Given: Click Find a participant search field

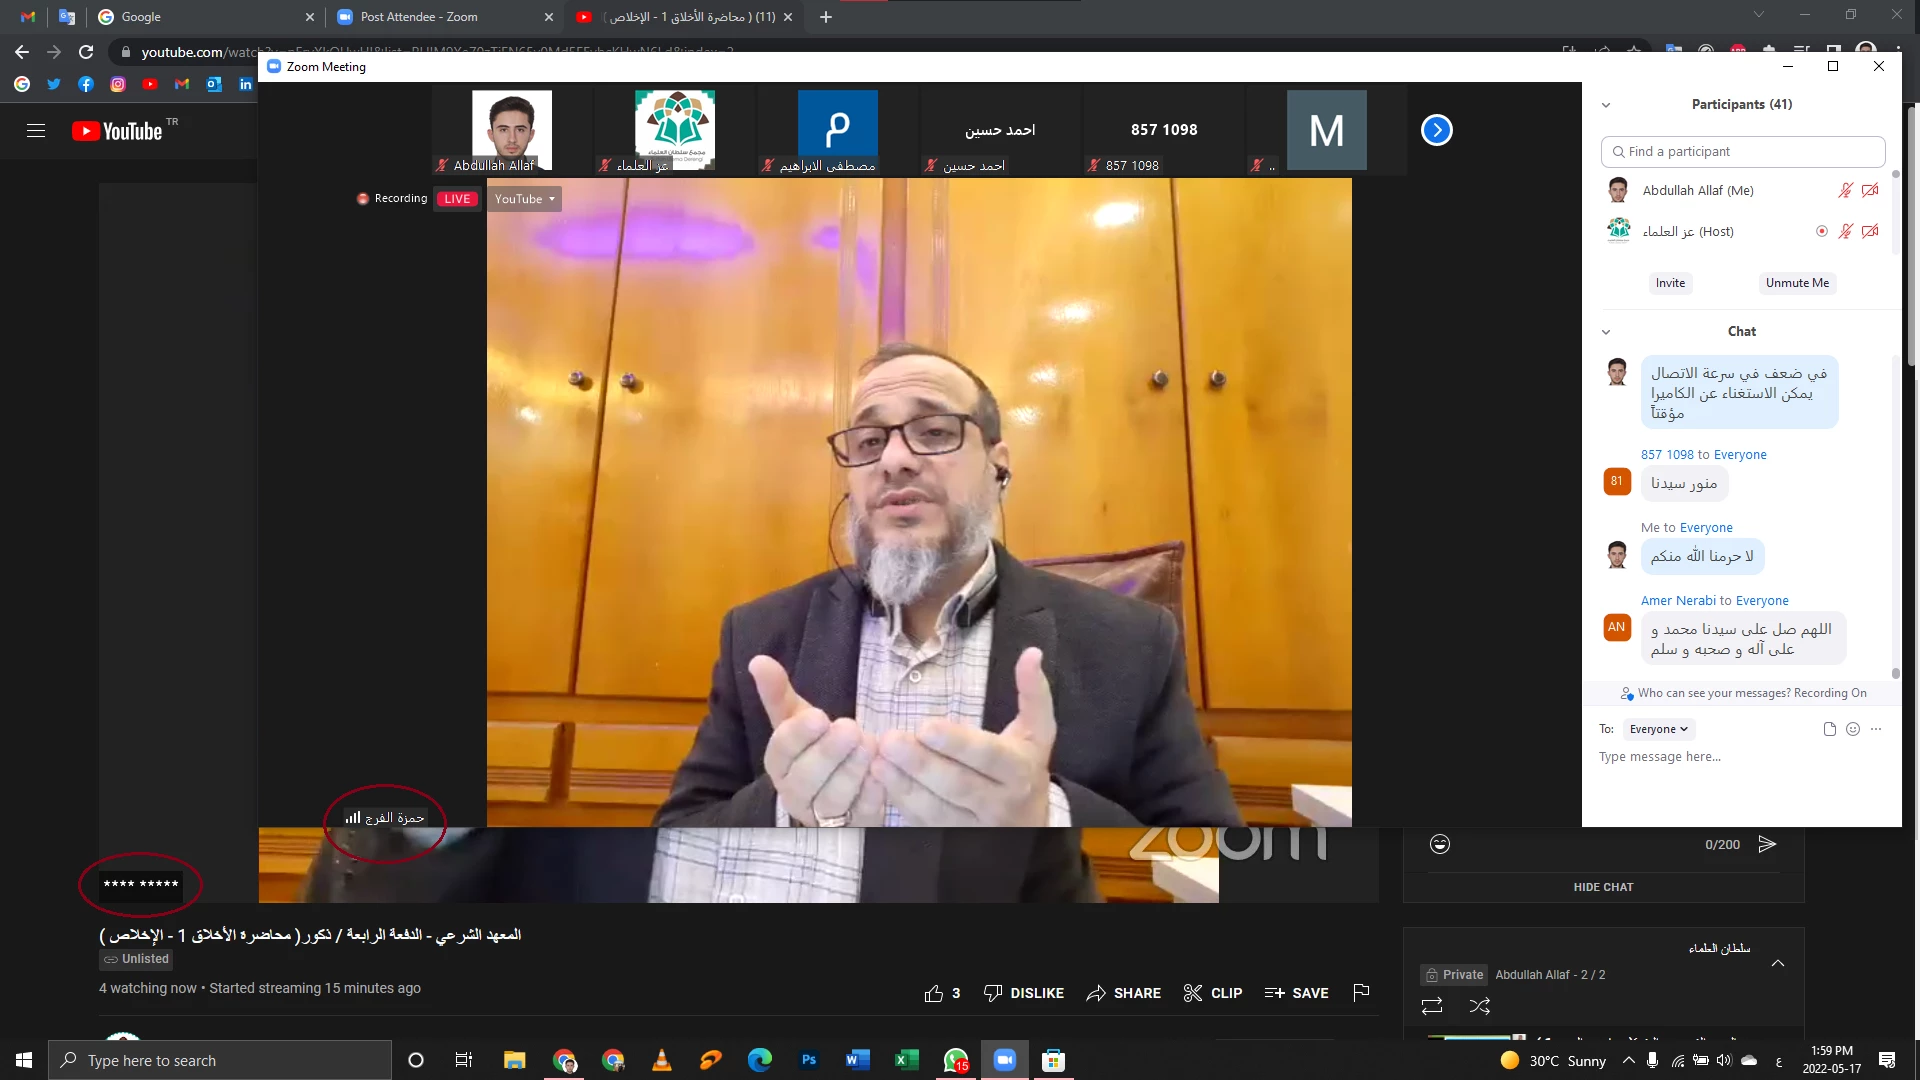Looking at the screenshot, I should (1743, 152).
